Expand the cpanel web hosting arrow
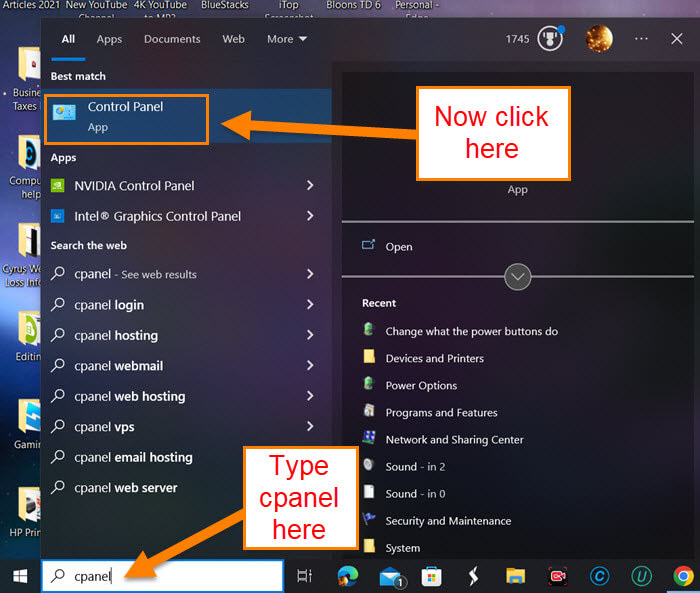The image size is (700, 593). pos(310,396)
